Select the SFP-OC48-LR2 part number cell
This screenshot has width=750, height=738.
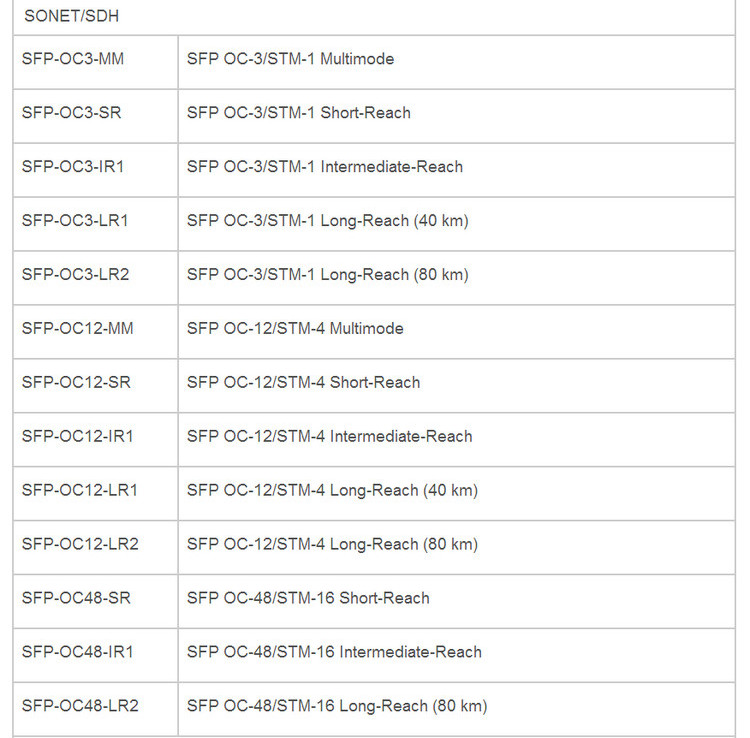80,707
